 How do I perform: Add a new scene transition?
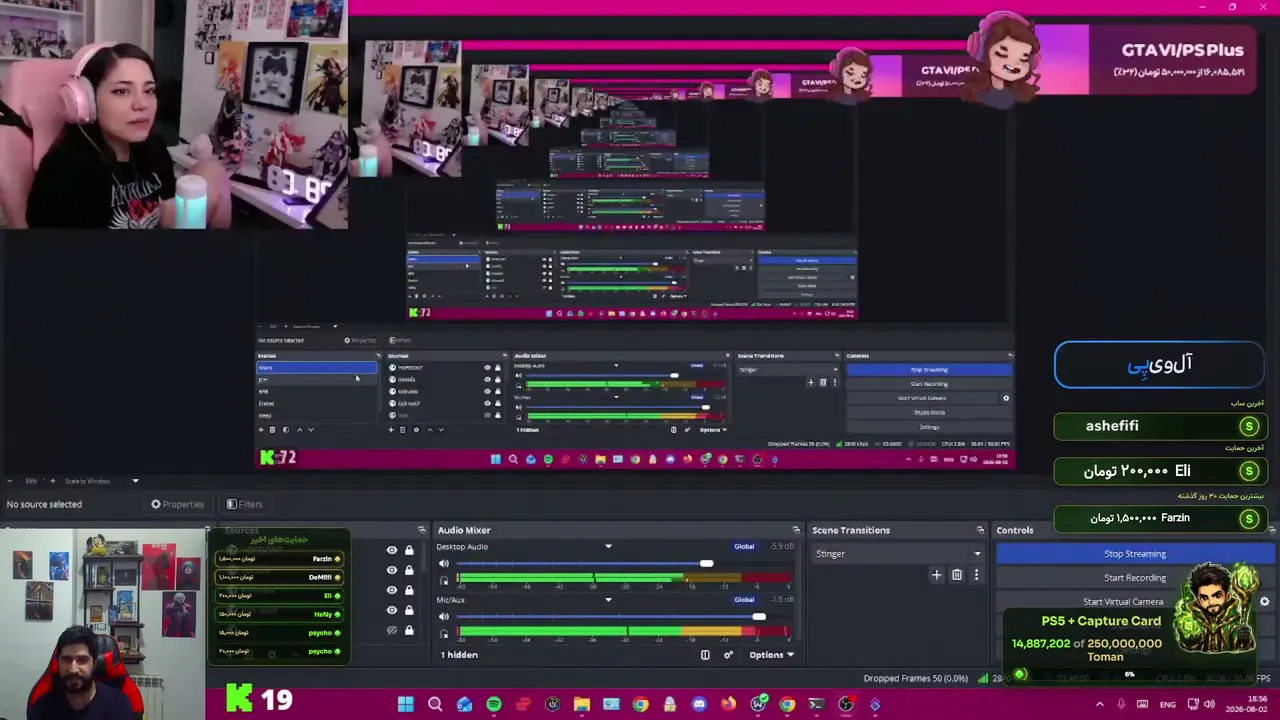[936, 575]
